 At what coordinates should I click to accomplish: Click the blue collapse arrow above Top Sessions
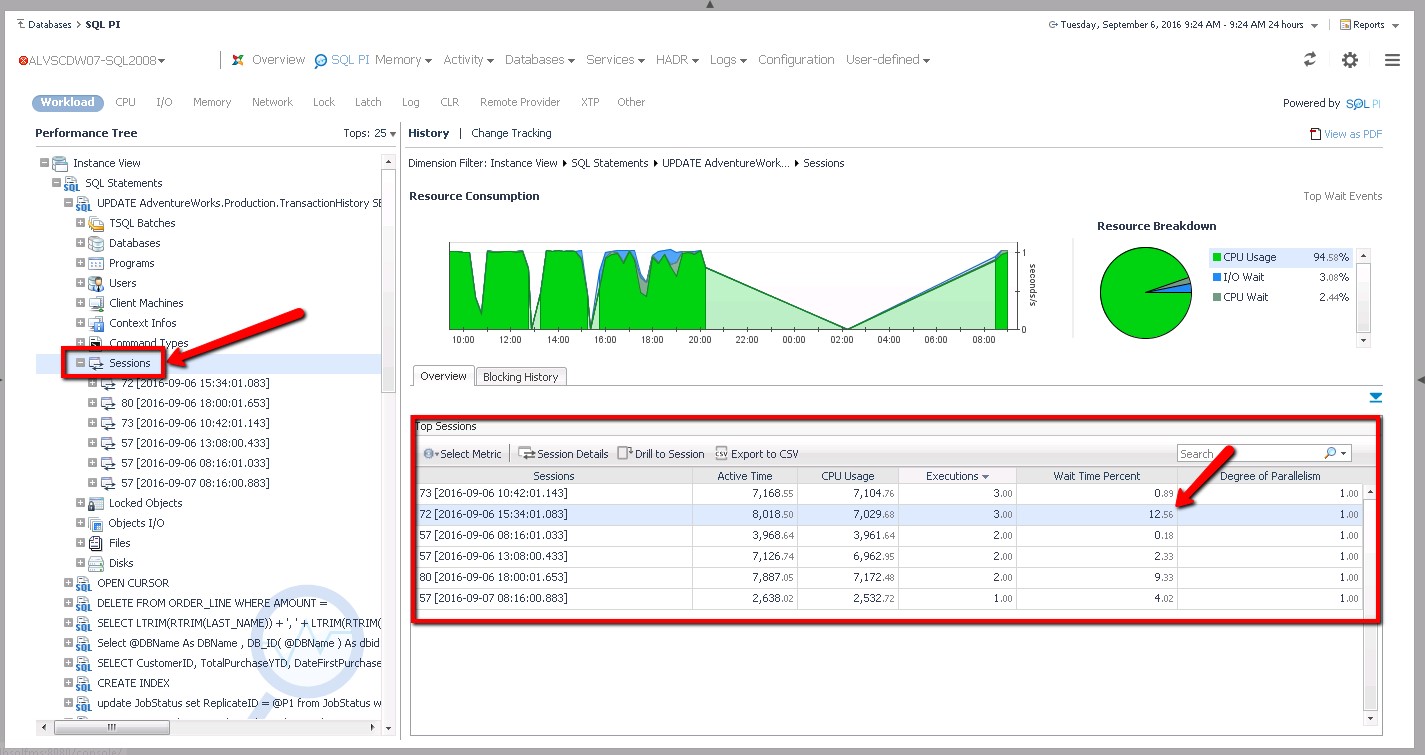(1376, 398)
